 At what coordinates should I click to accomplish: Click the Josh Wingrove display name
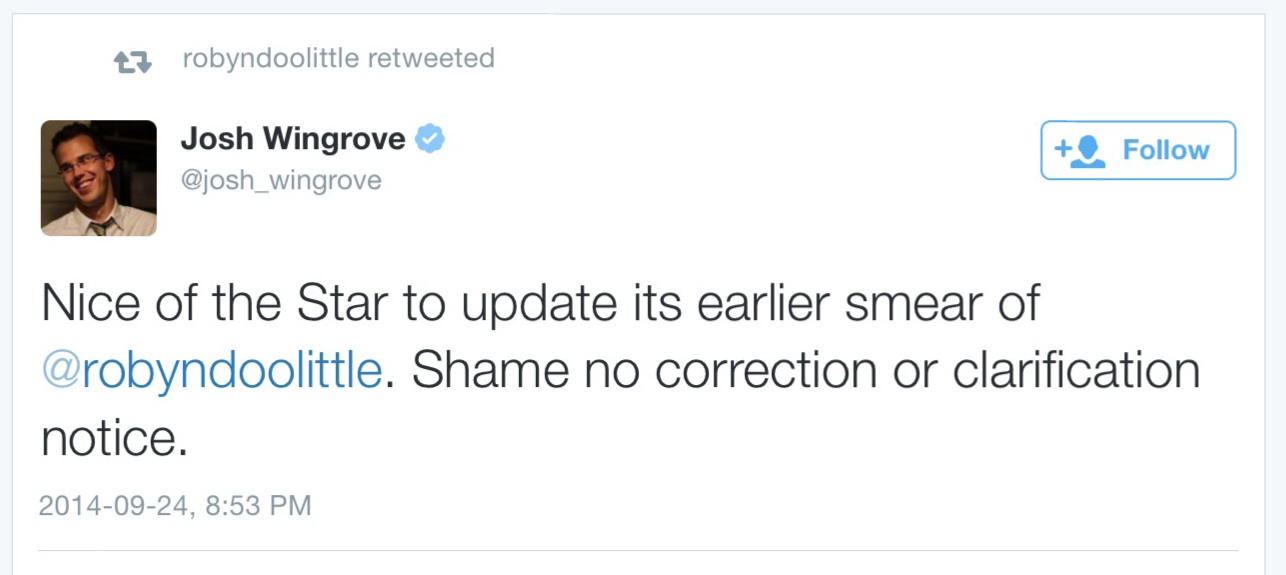(293, 139)
